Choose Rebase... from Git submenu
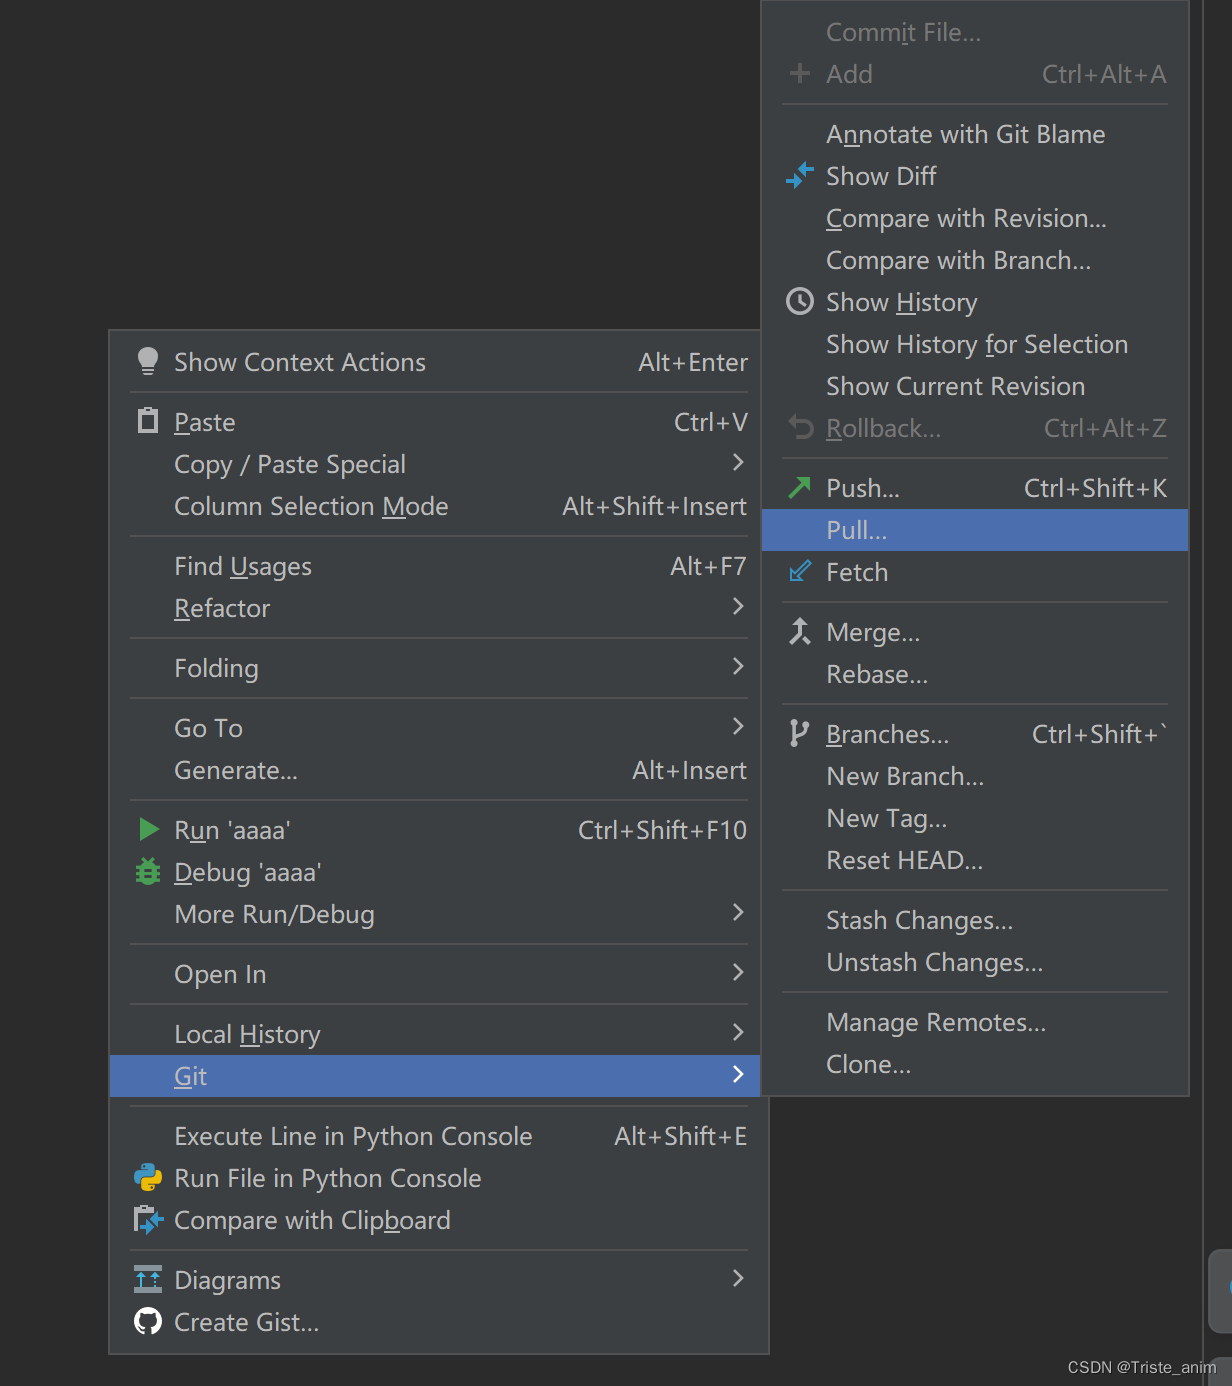 tap(975, 674)
